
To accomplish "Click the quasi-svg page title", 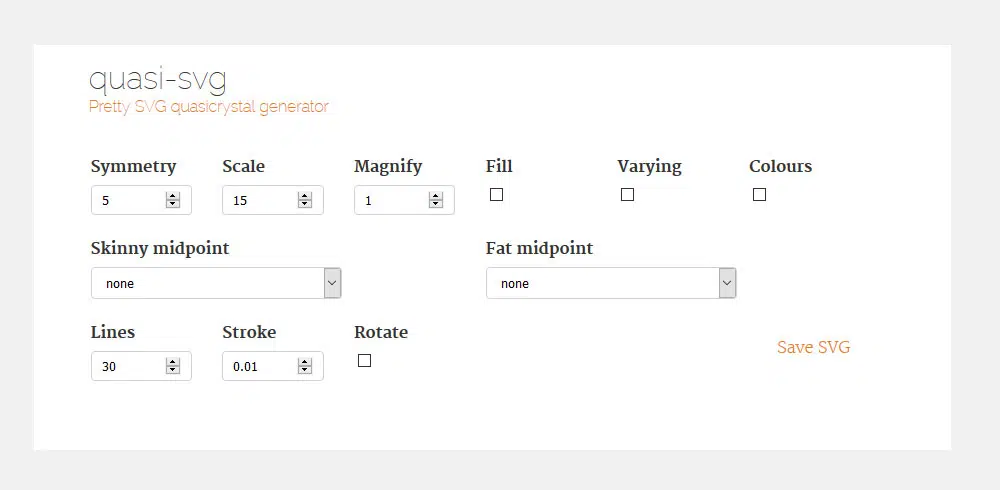I will click(158, 78).
